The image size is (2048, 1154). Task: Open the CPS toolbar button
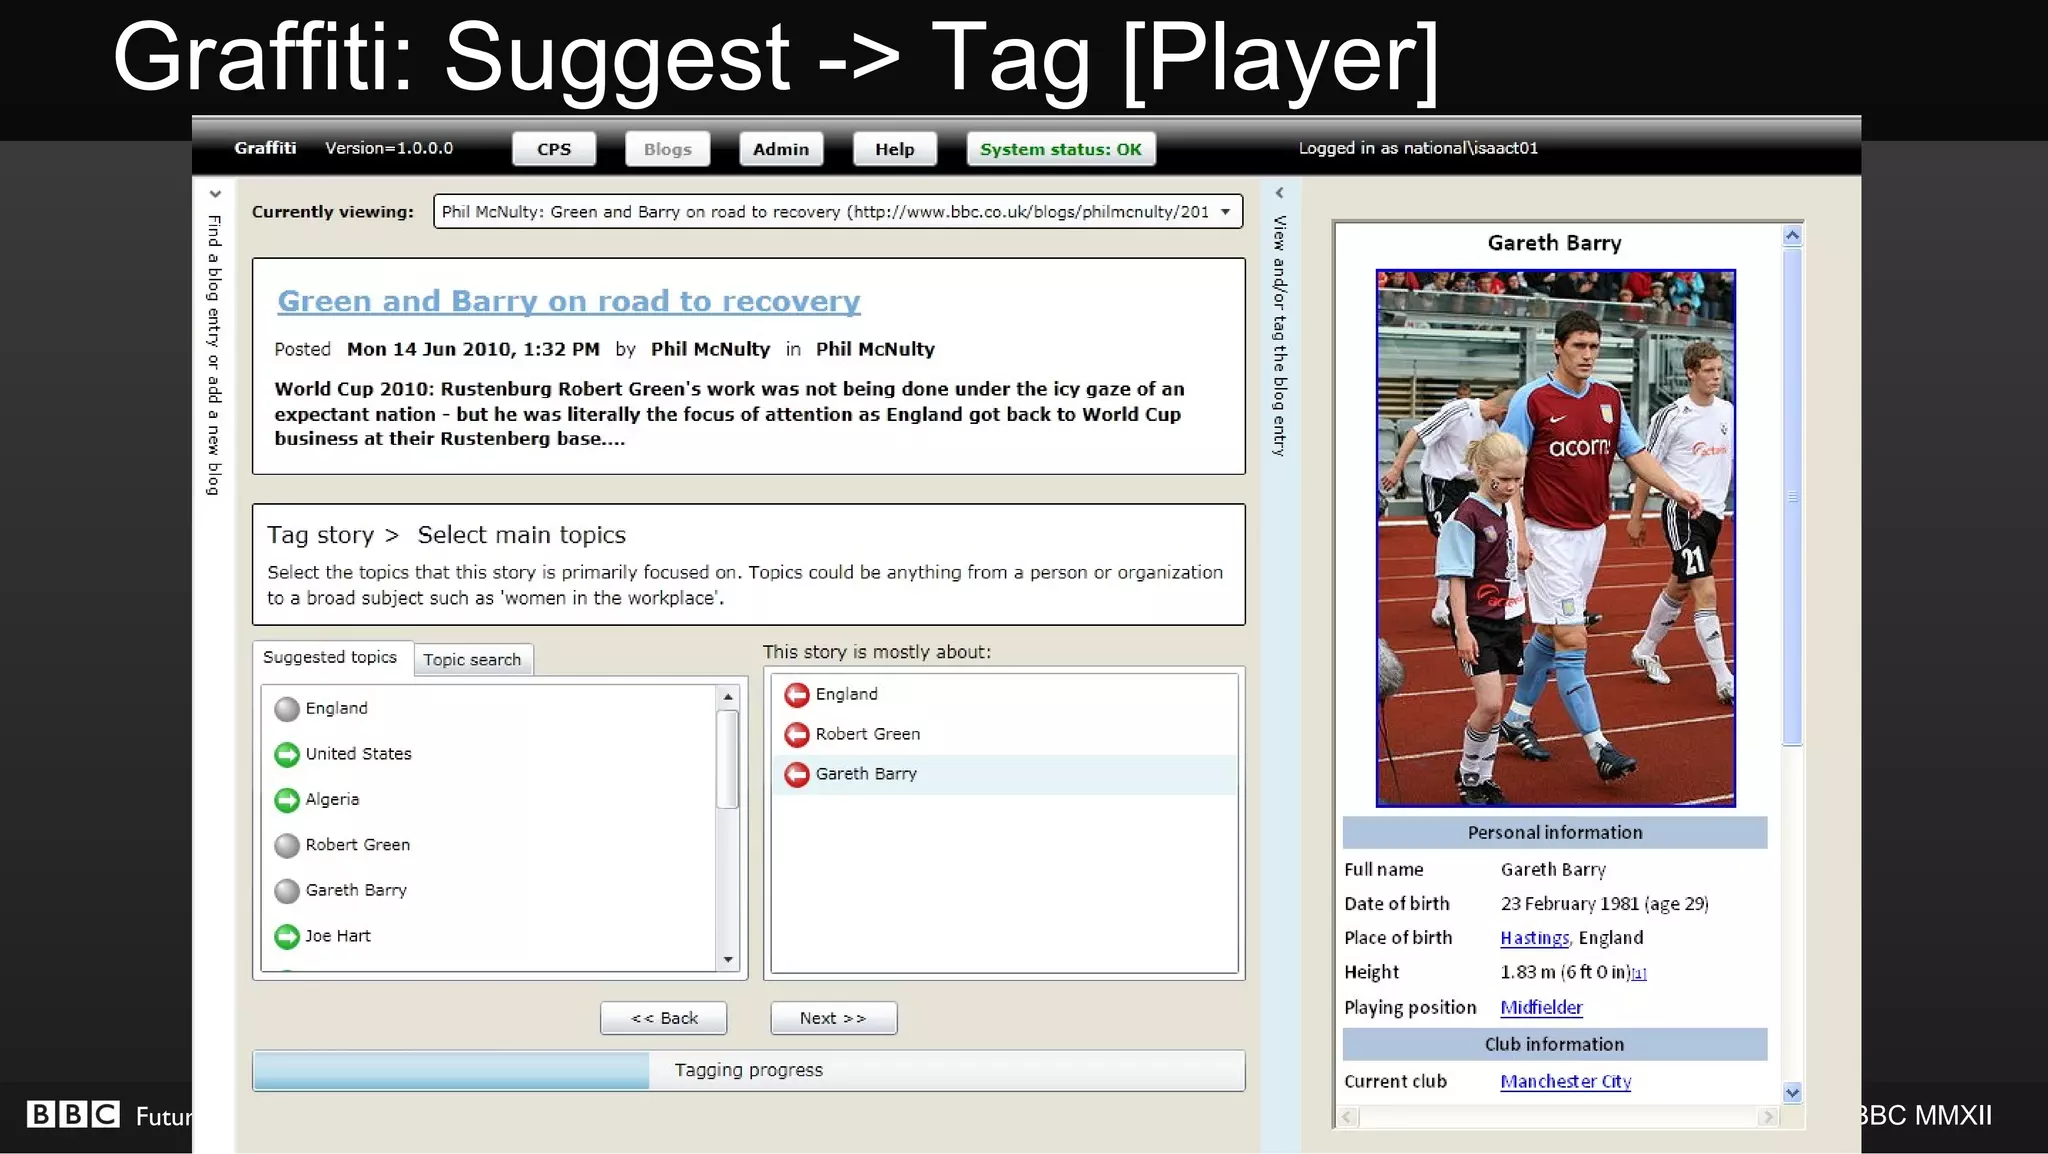click(x=554, y=149)
